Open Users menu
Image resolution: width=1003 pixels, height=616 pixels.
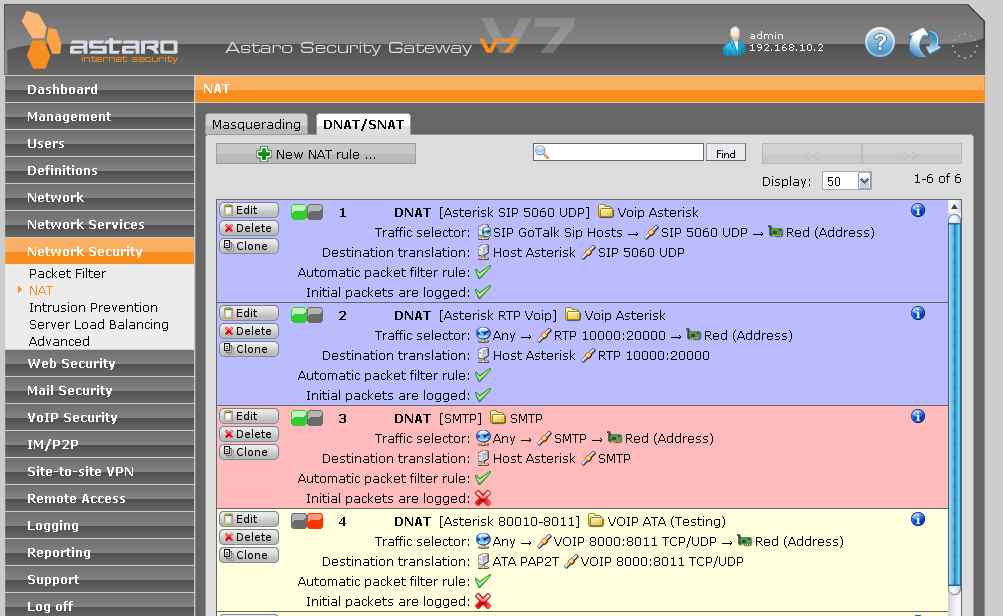[100, 143]
